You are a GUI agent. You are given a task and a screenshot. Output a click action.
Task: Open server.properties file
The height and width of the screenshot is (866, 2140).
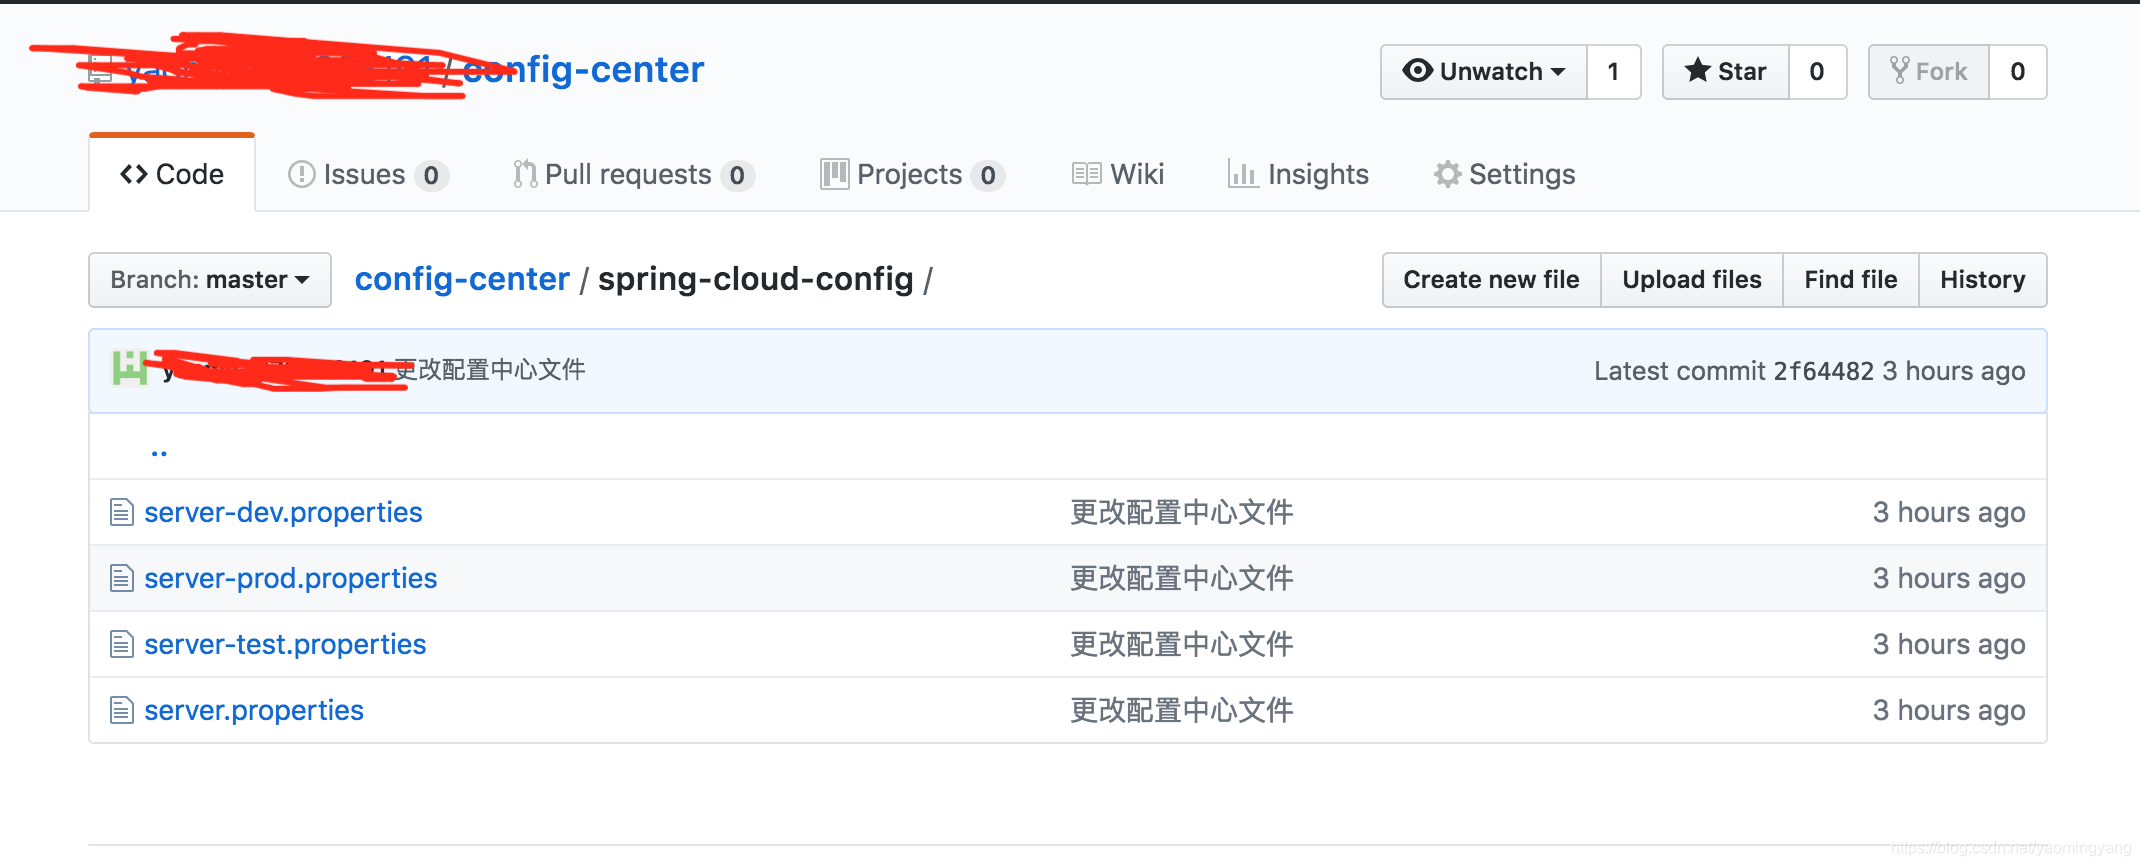254,710
